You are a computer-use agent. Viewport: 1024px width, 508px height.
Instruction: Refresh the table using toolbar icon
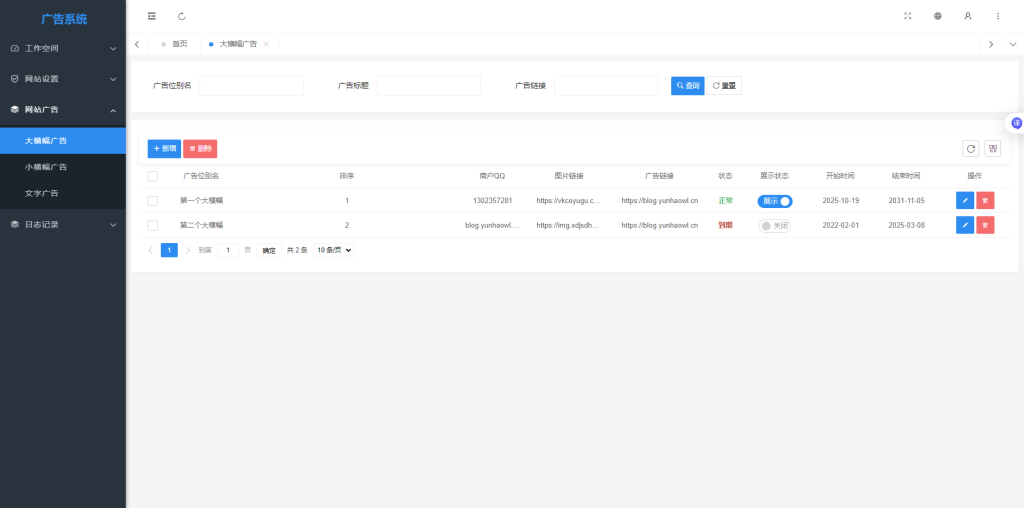point(970,149)
